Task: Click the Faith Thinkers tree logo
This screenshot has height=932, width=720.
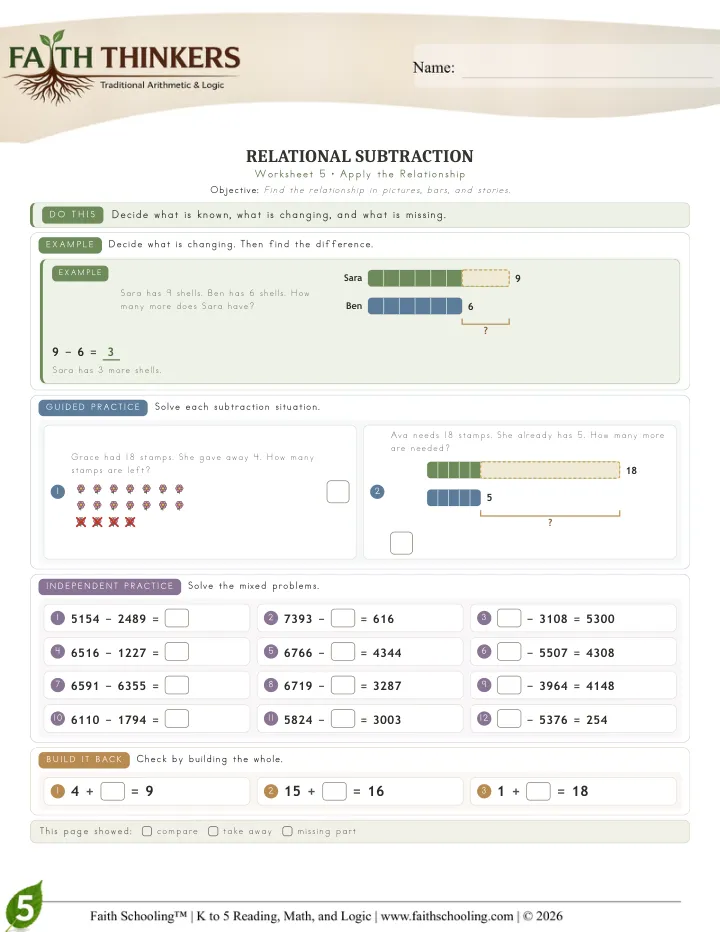Action: click(x=124, y=67)
